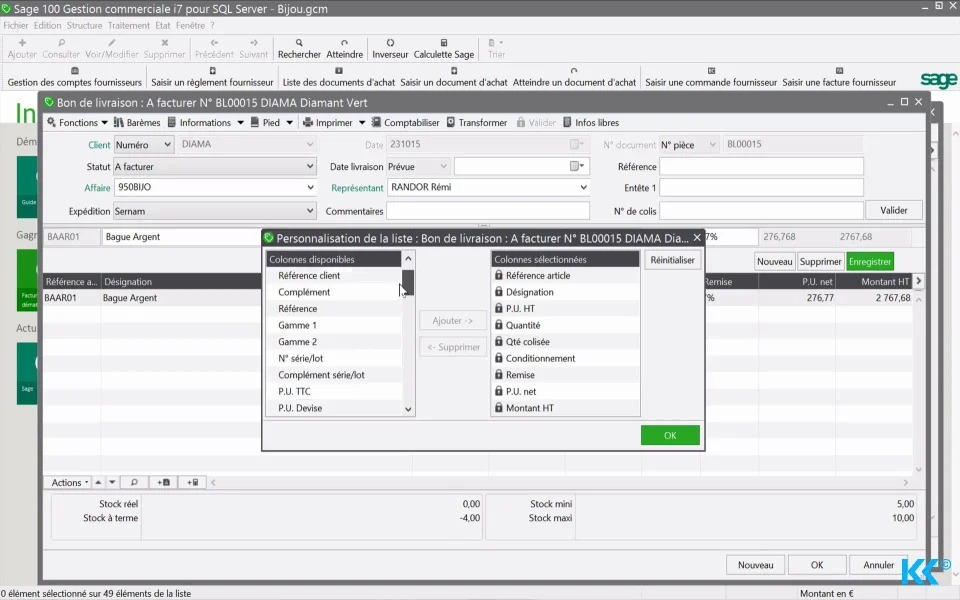Open Saisir une commande fournisseur
This screenshot has height=600, width=960.
(711, 77)
